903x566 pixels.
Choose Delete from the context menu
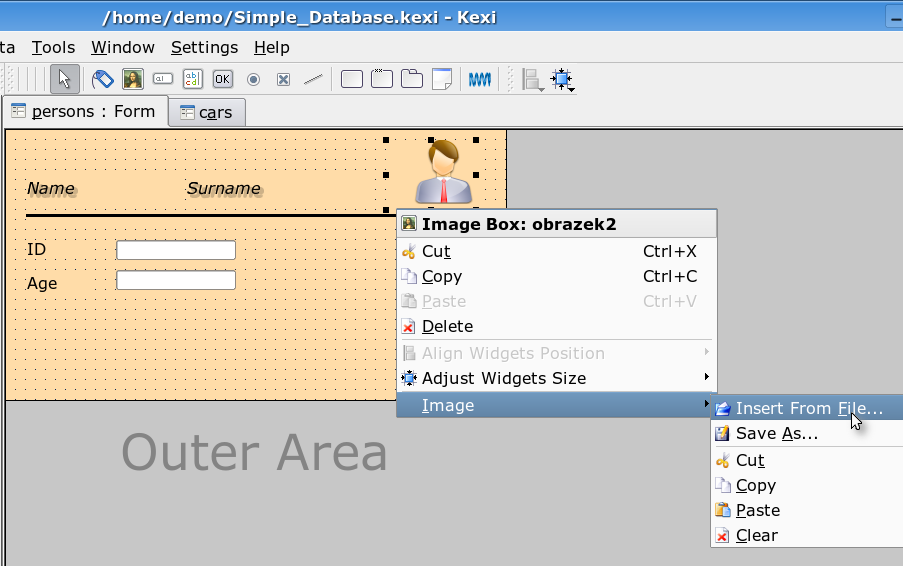point(447,326)
